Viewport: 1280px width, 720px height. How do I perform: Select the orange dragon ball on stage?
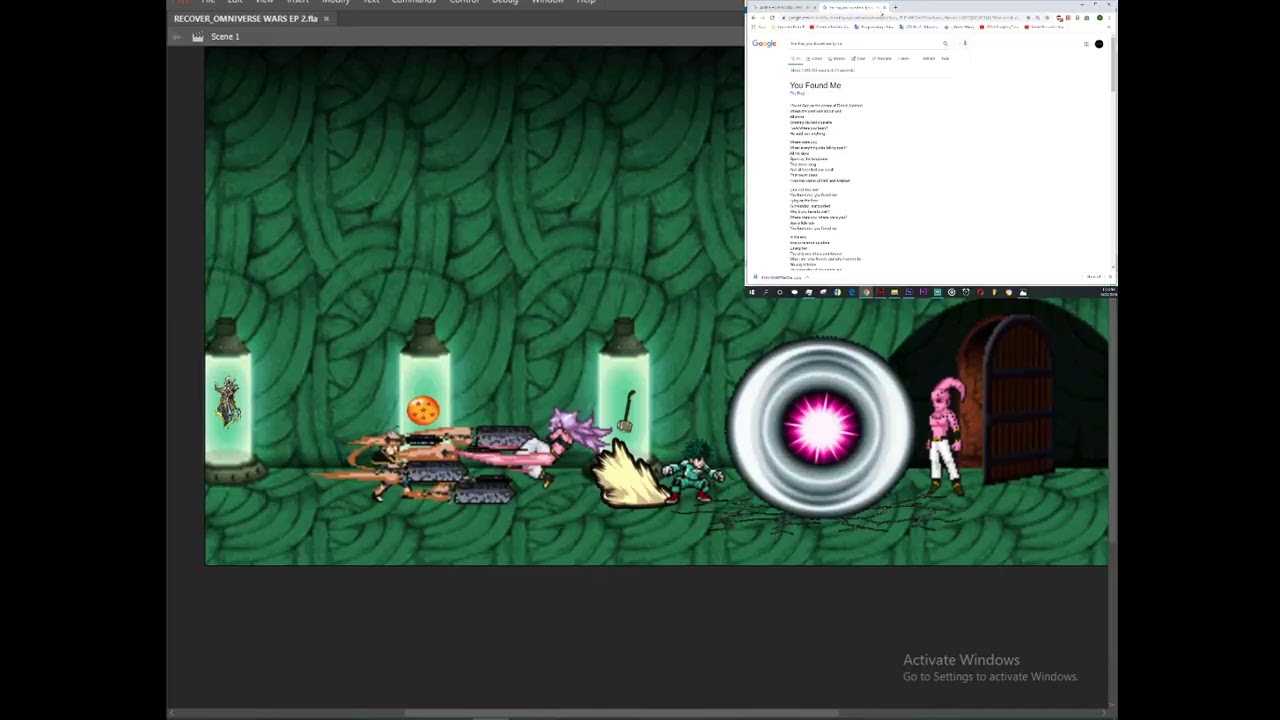pos(423,410)
